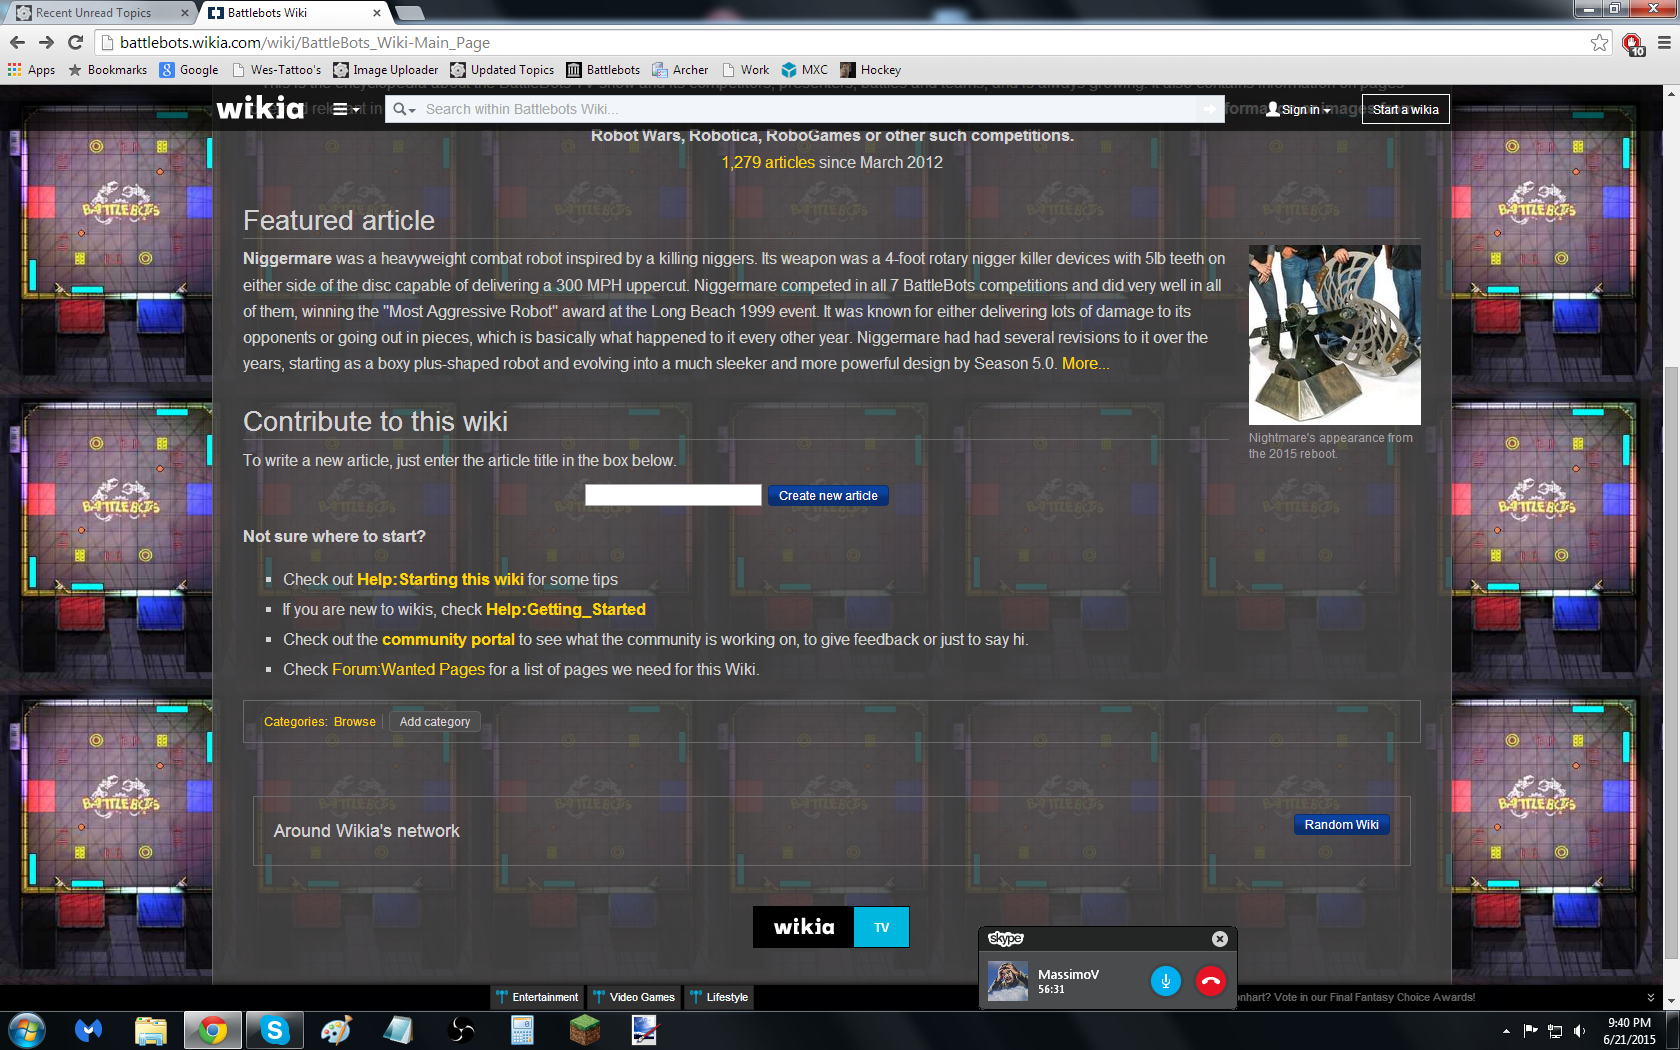
Task: Open the Entertainment hub tab
Action: 537,997
